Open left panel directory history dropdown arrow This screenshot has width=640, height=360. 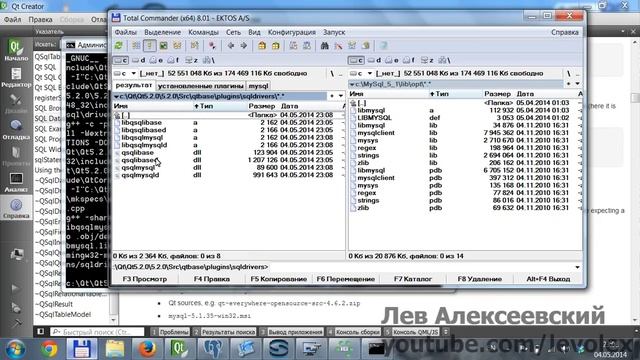coord(341,96)
